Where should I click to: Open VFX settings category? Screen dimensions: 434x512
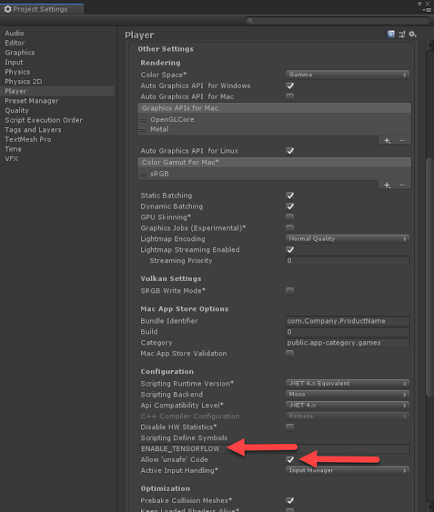point(11,159)
